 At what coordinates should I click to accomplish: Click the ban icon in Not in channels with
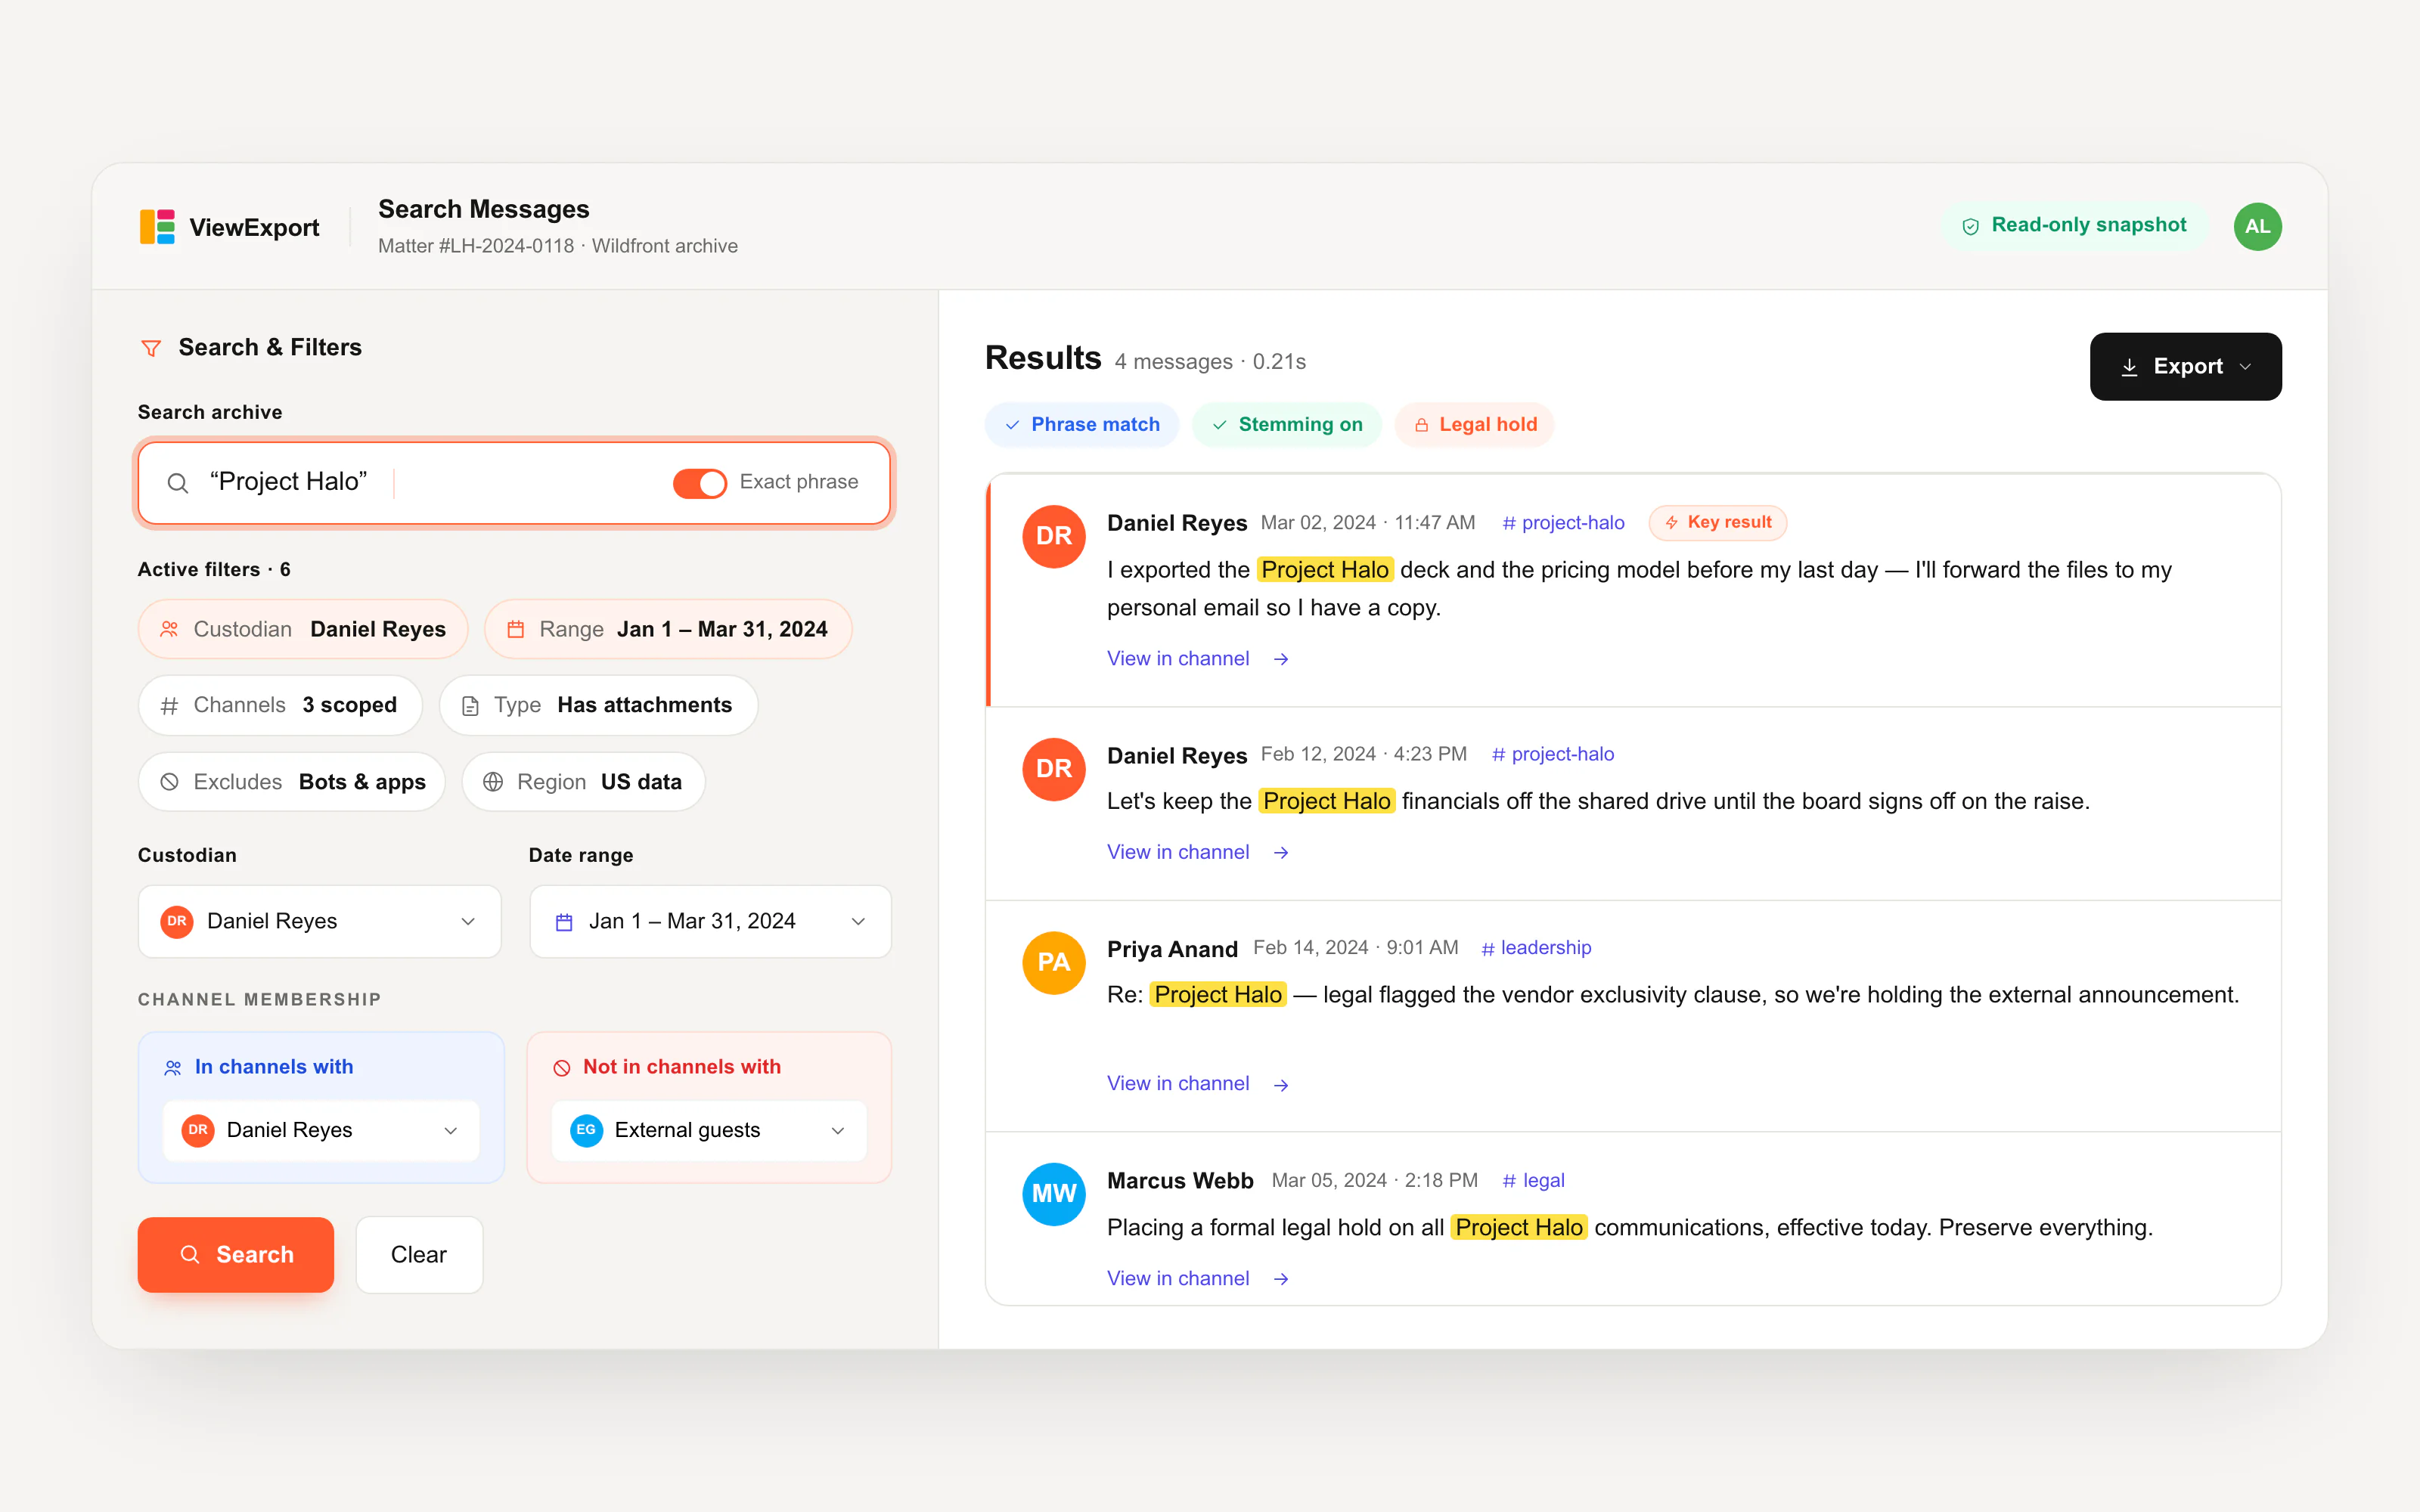click(x=562, y=1068)
